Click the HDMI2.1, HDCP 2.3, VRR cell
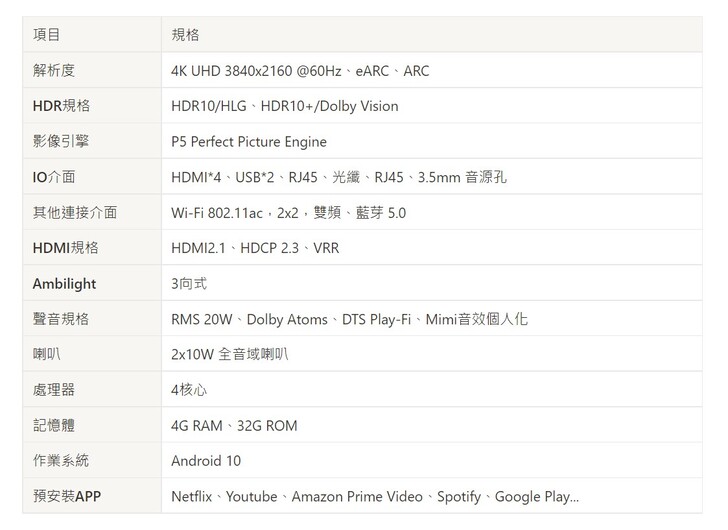The width and height of the screenshot is (728, 530). pyautogui.click(x=255, y=248)
